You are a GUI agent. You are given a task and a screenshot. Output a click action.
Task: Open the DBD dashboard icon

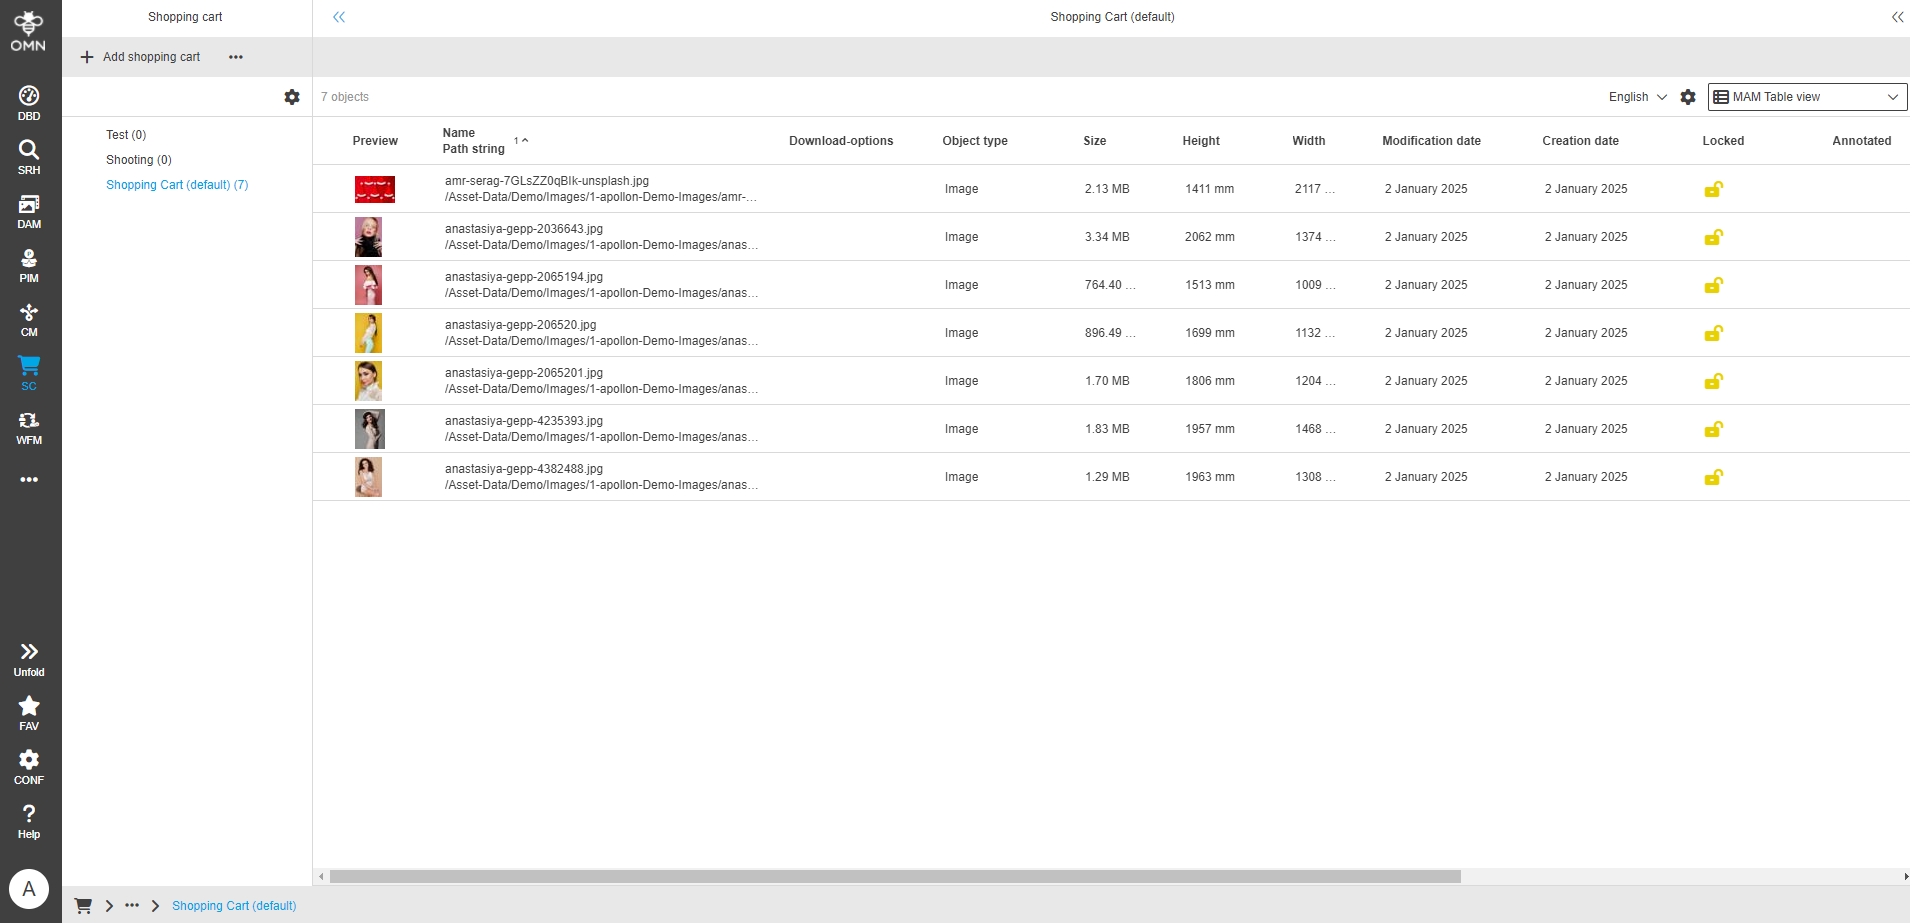[29, 103]
